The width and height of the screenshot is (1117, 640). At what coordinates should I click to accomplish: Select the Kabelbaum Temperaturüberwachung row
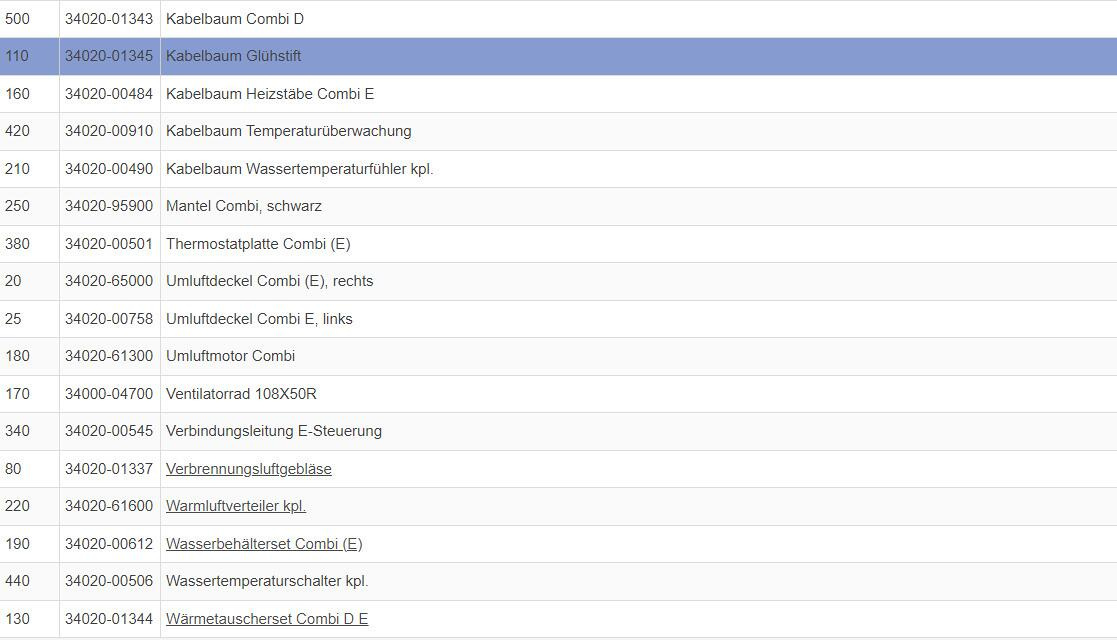(288, 131)
